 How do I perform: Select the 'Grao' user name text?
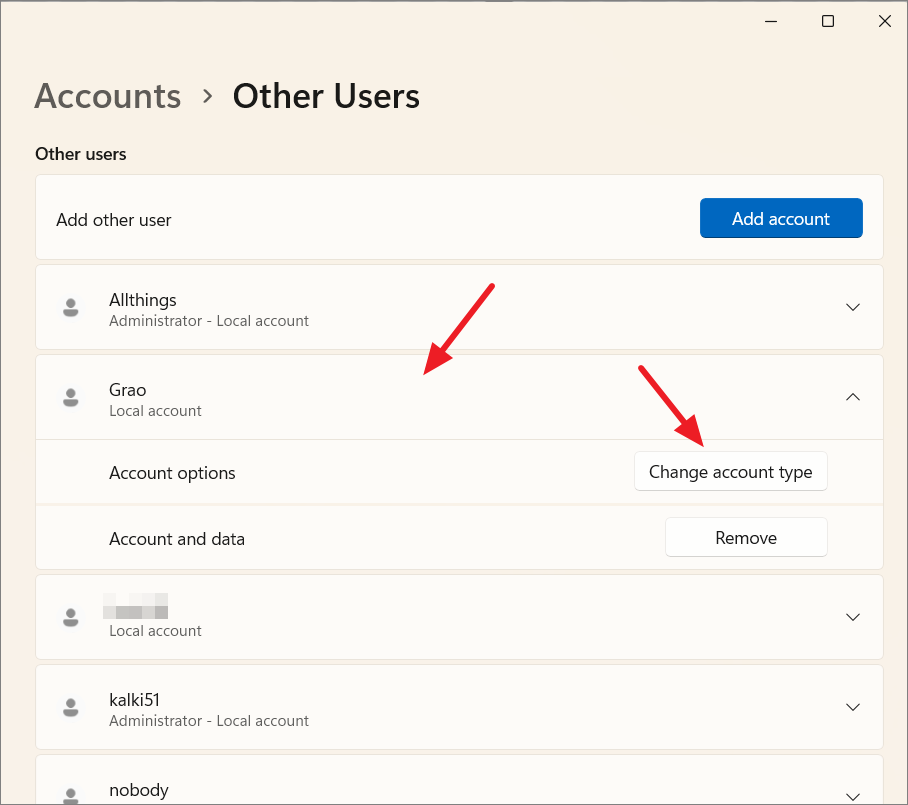[127, 390]
